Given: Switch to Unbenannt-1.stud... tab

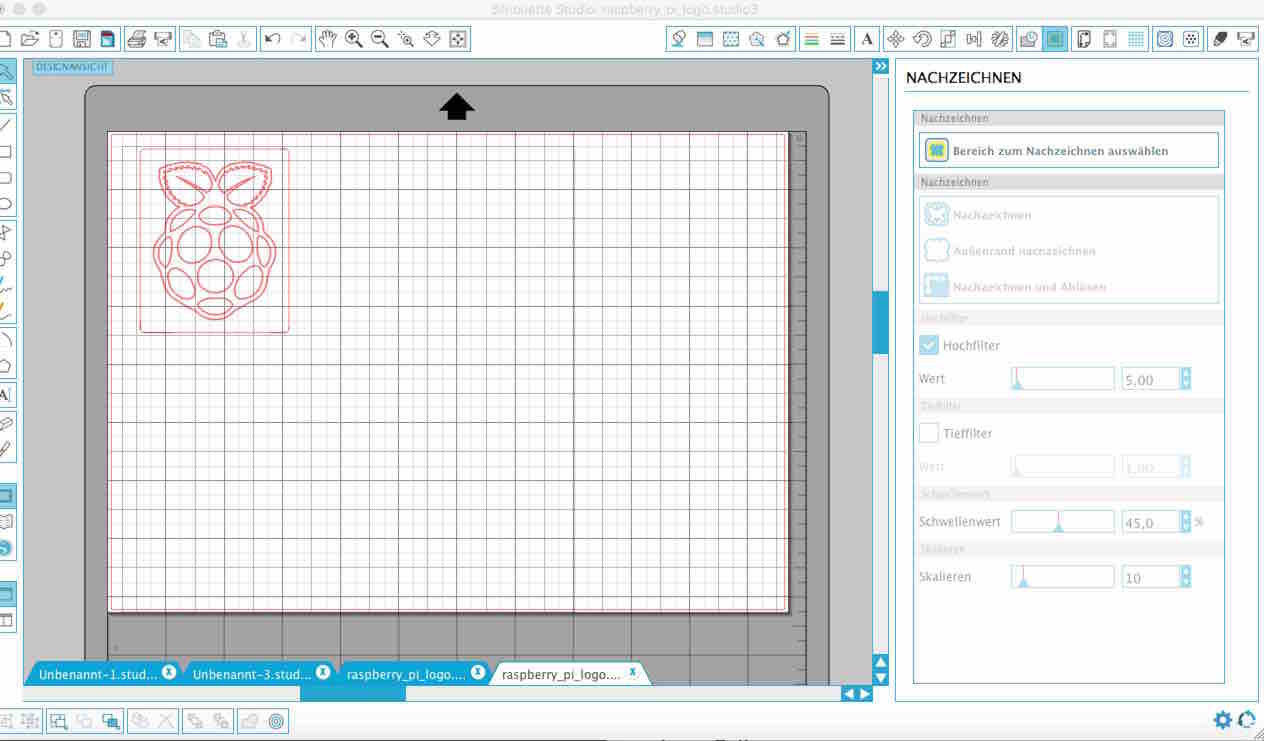Looking at the screenshot, I should 98,674.
